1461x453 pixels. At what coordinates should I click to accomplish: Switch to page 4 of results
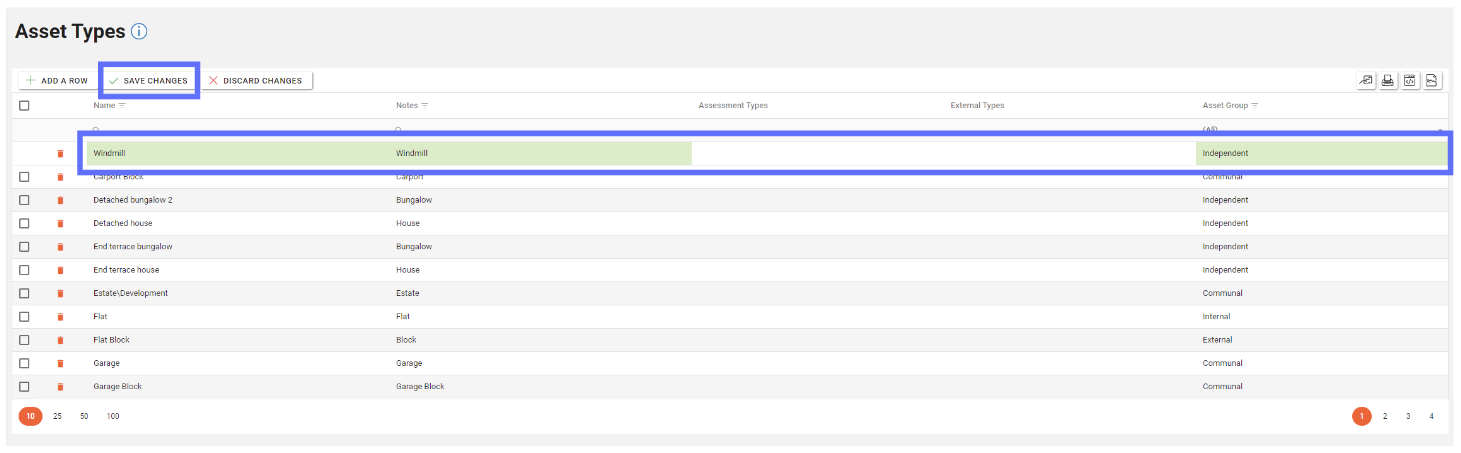point(1431,416)
